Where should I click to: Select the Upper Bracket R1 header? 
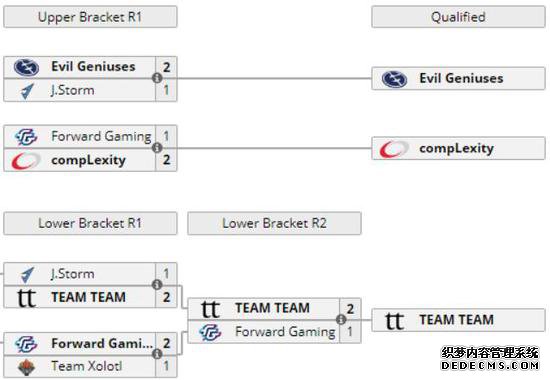90,17
